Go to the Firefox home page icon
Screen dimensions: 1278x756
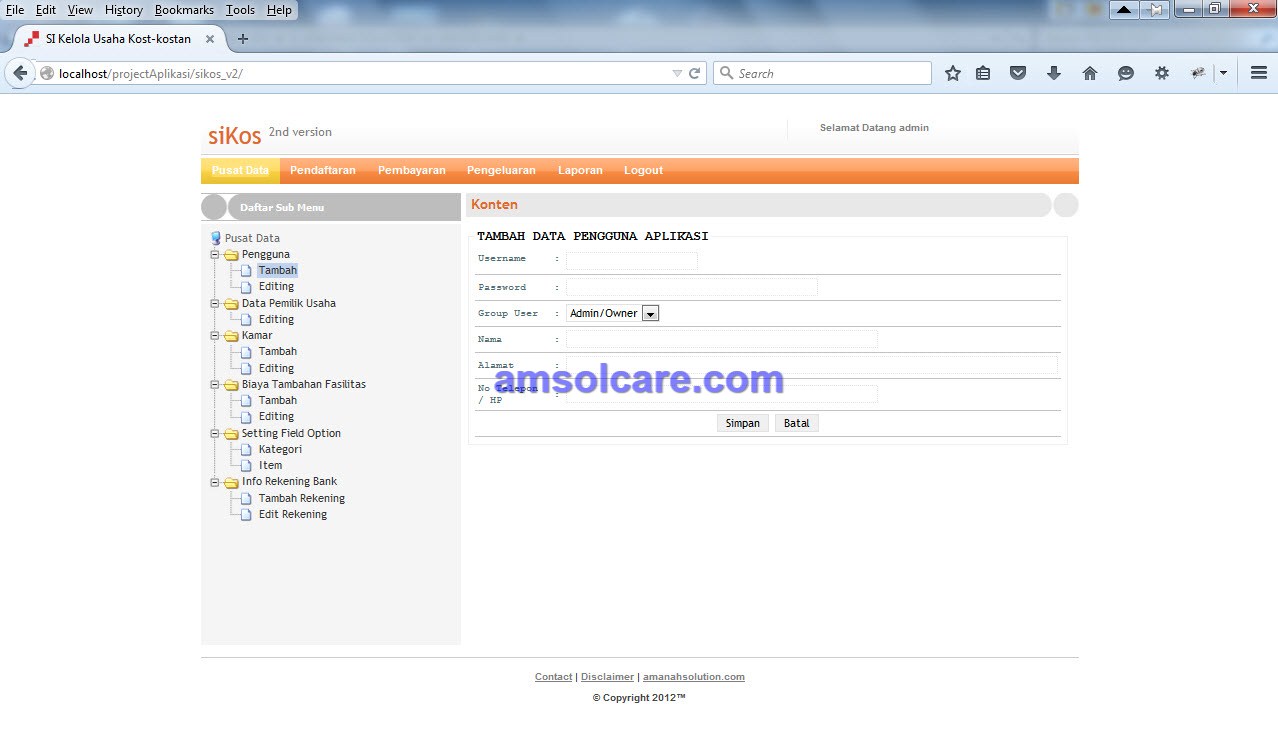(x=1090, y=73)
